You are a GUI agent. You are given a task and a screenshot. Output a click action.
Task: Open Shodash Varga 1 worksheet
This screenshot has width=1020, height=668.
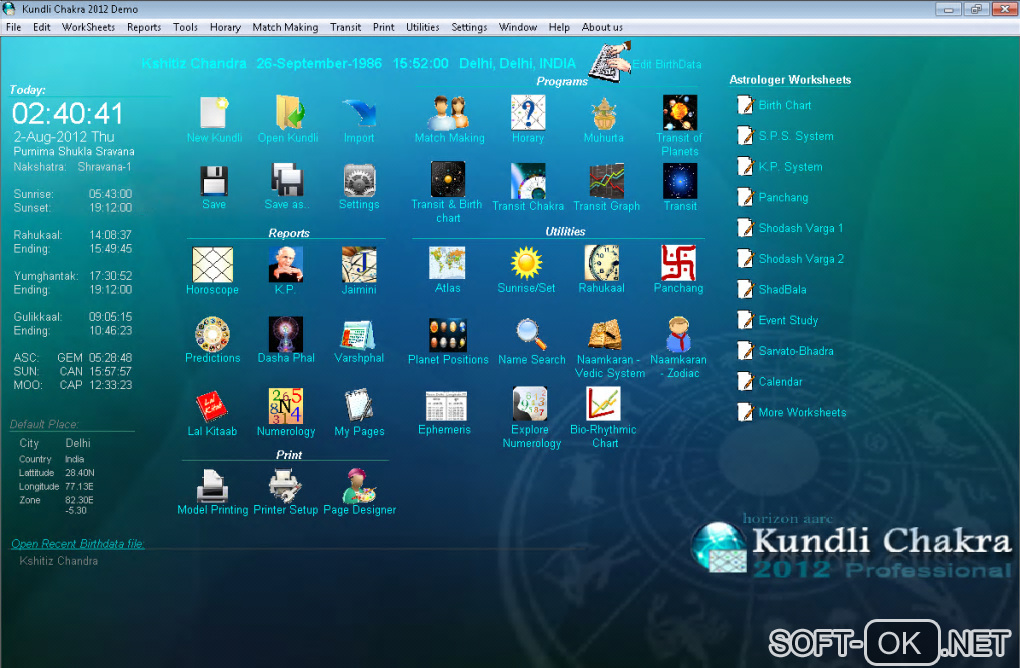(801, 228)
